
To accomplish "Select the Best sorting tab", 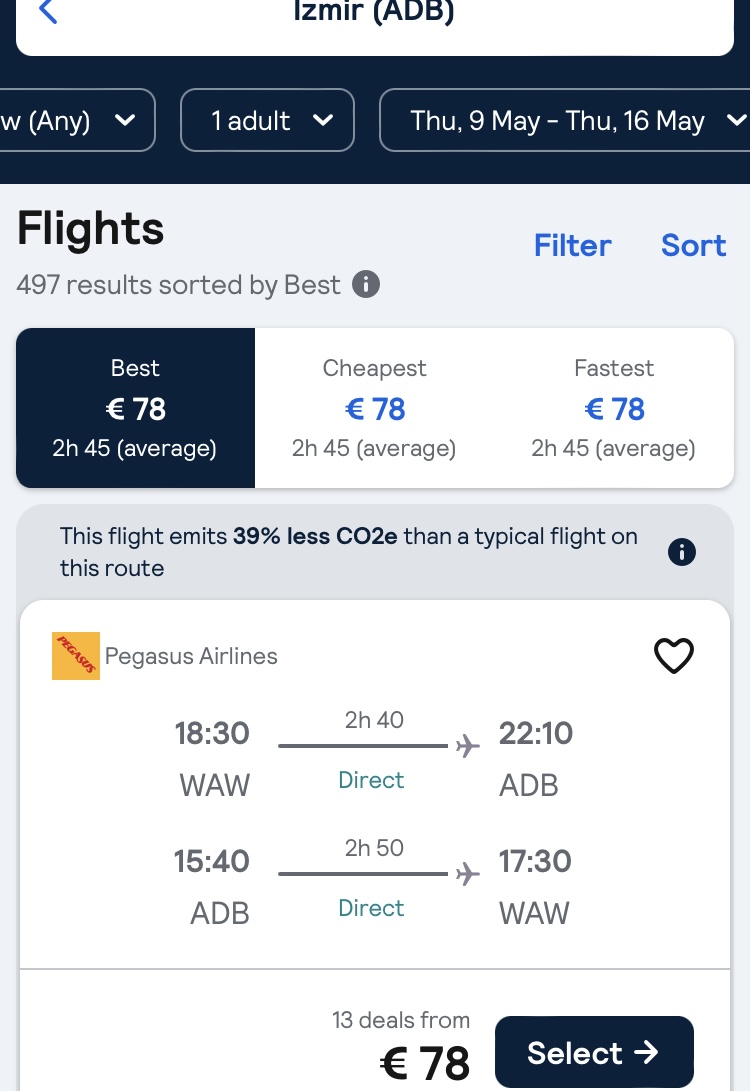I will click(136, 408).
